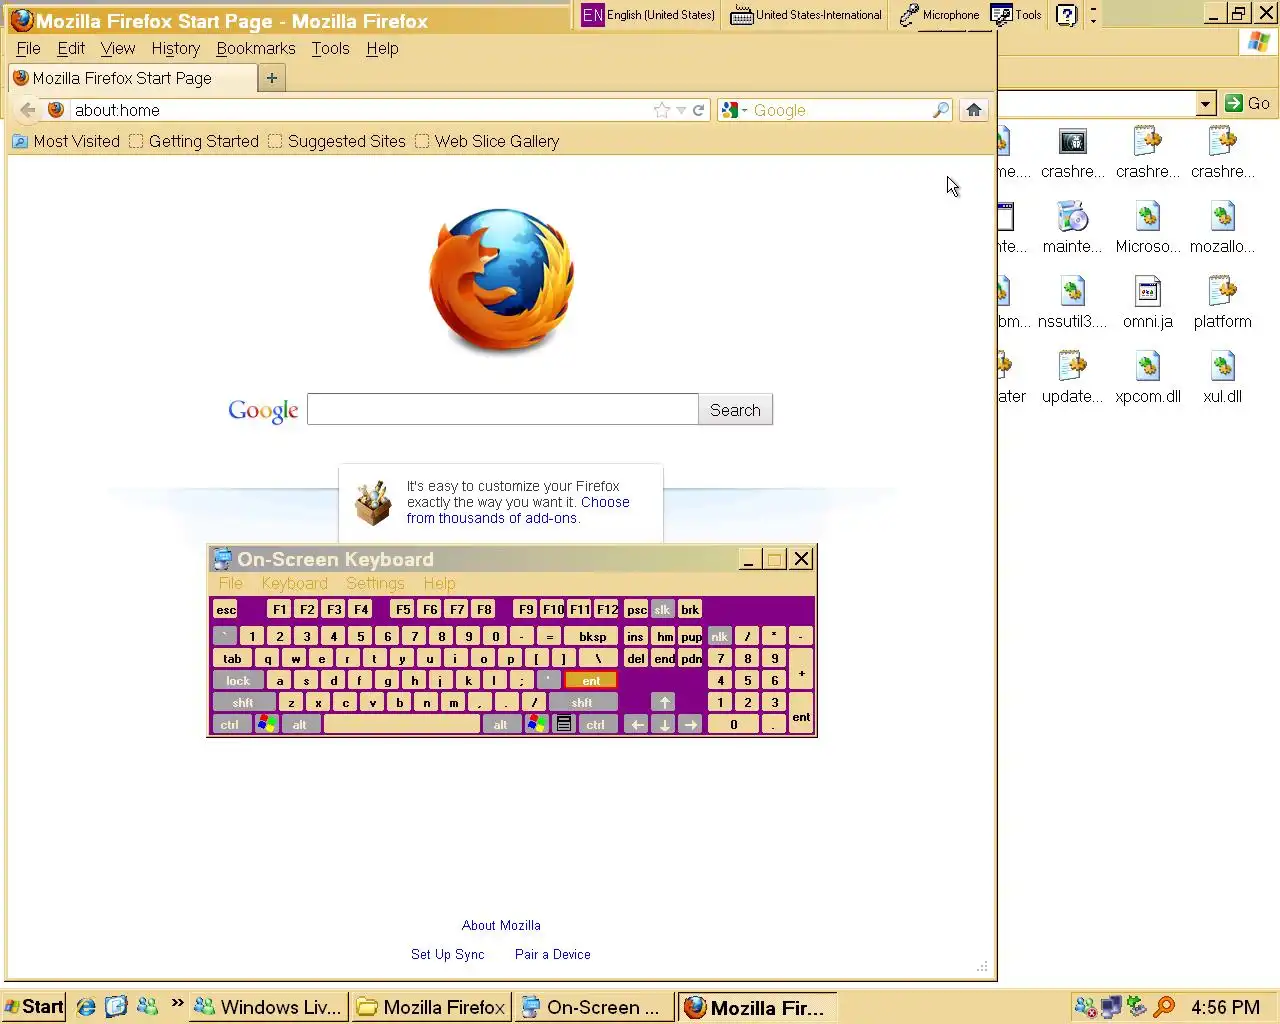Open Firefox Bookmarks menu
Image resolution: width=1280 pixels, height=1024 pixels.
[x=256, y=48]
